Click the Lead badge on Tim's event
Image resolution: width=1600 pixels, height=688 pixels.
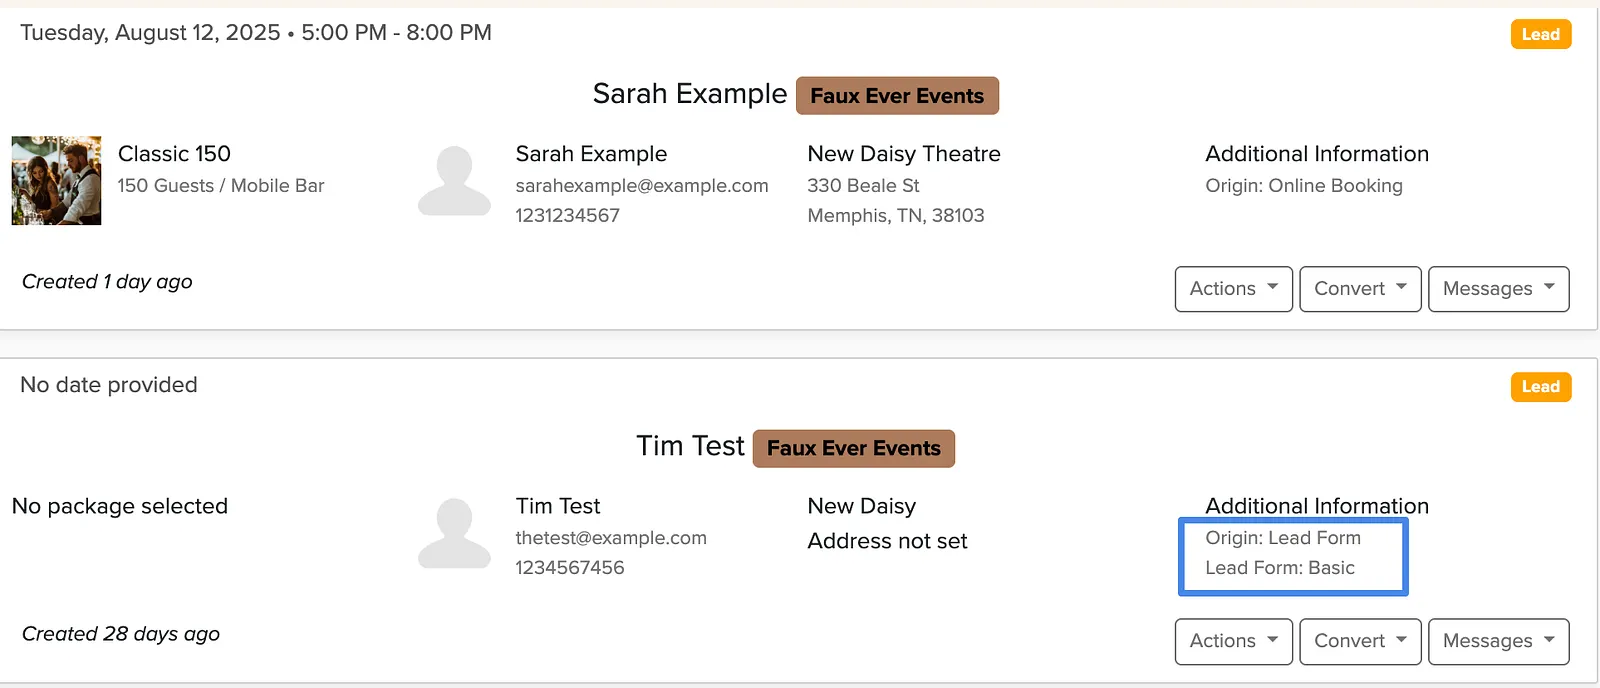[x=1541, y=387]
